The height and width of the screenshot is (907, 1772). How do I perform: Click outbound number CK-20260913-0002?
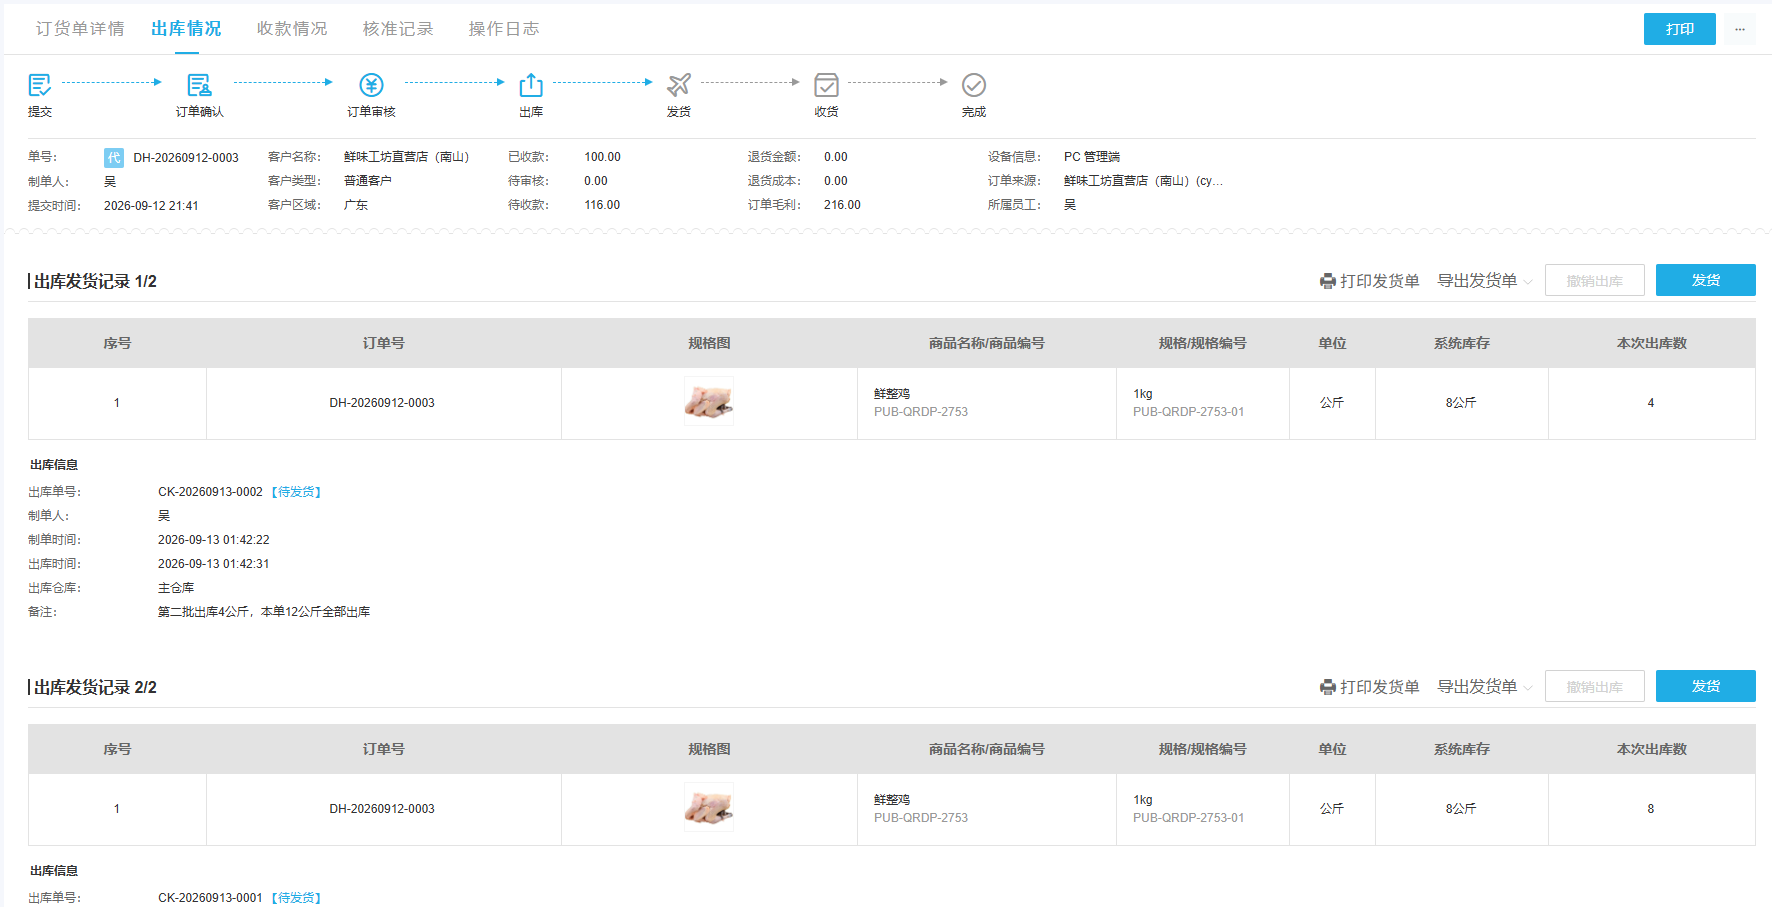point(210,492)
